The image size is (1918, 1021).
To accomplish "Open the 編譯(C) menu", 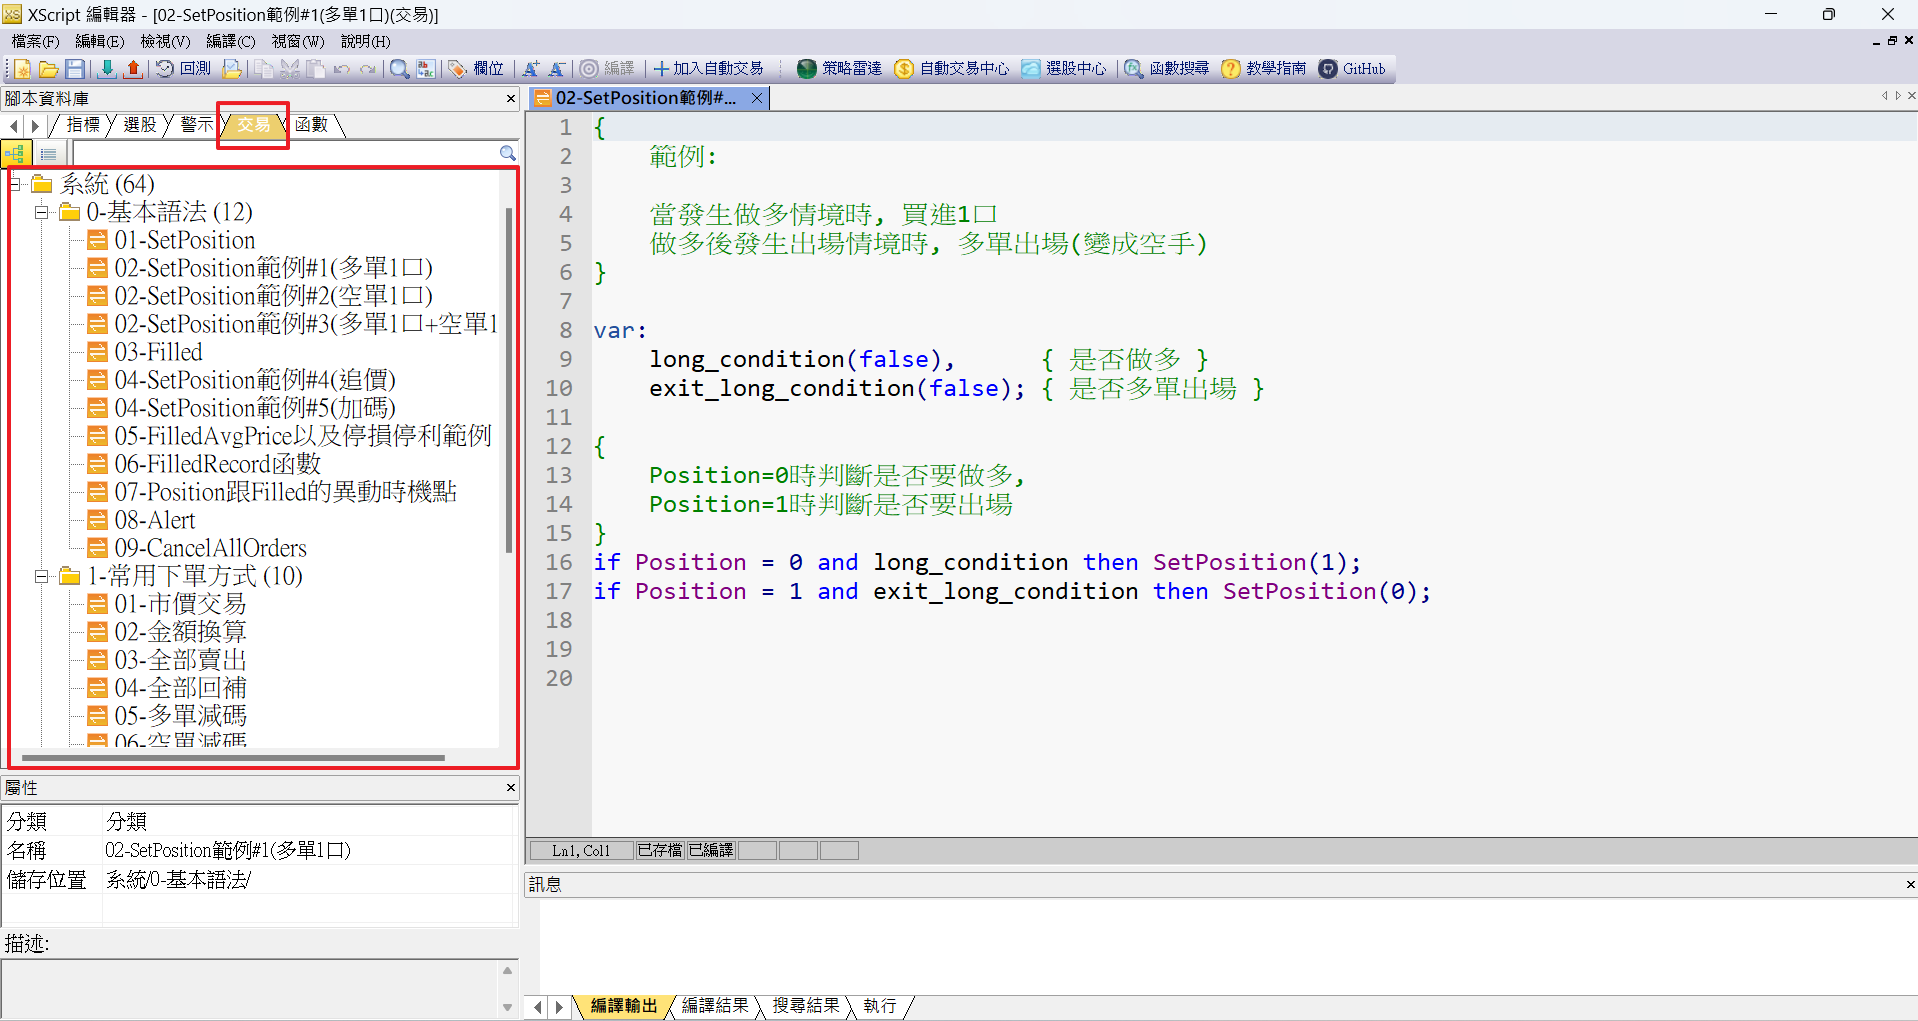I will (230, 41).
